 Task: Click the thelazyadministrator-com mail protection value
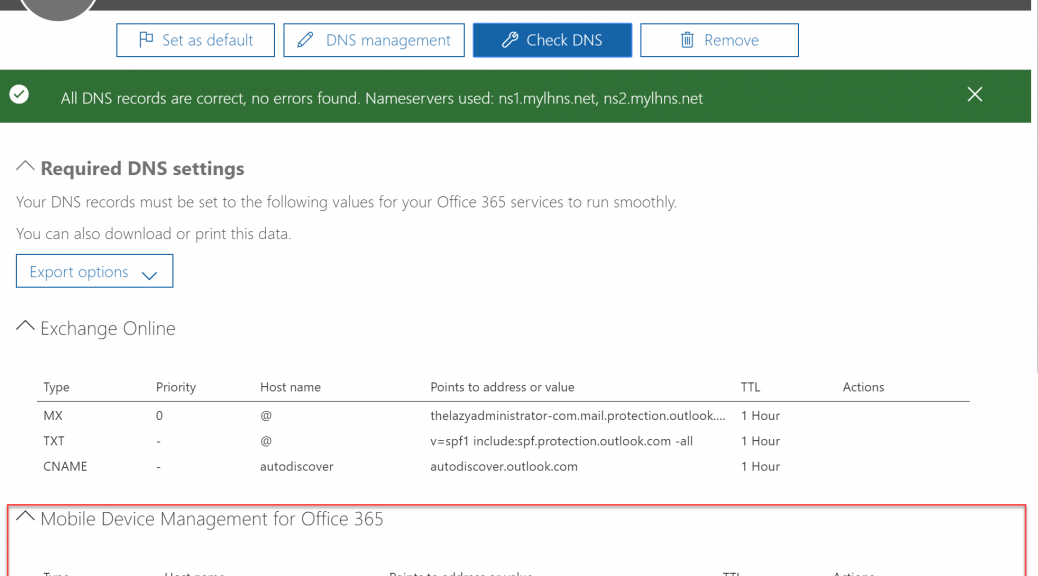point(578,416)
